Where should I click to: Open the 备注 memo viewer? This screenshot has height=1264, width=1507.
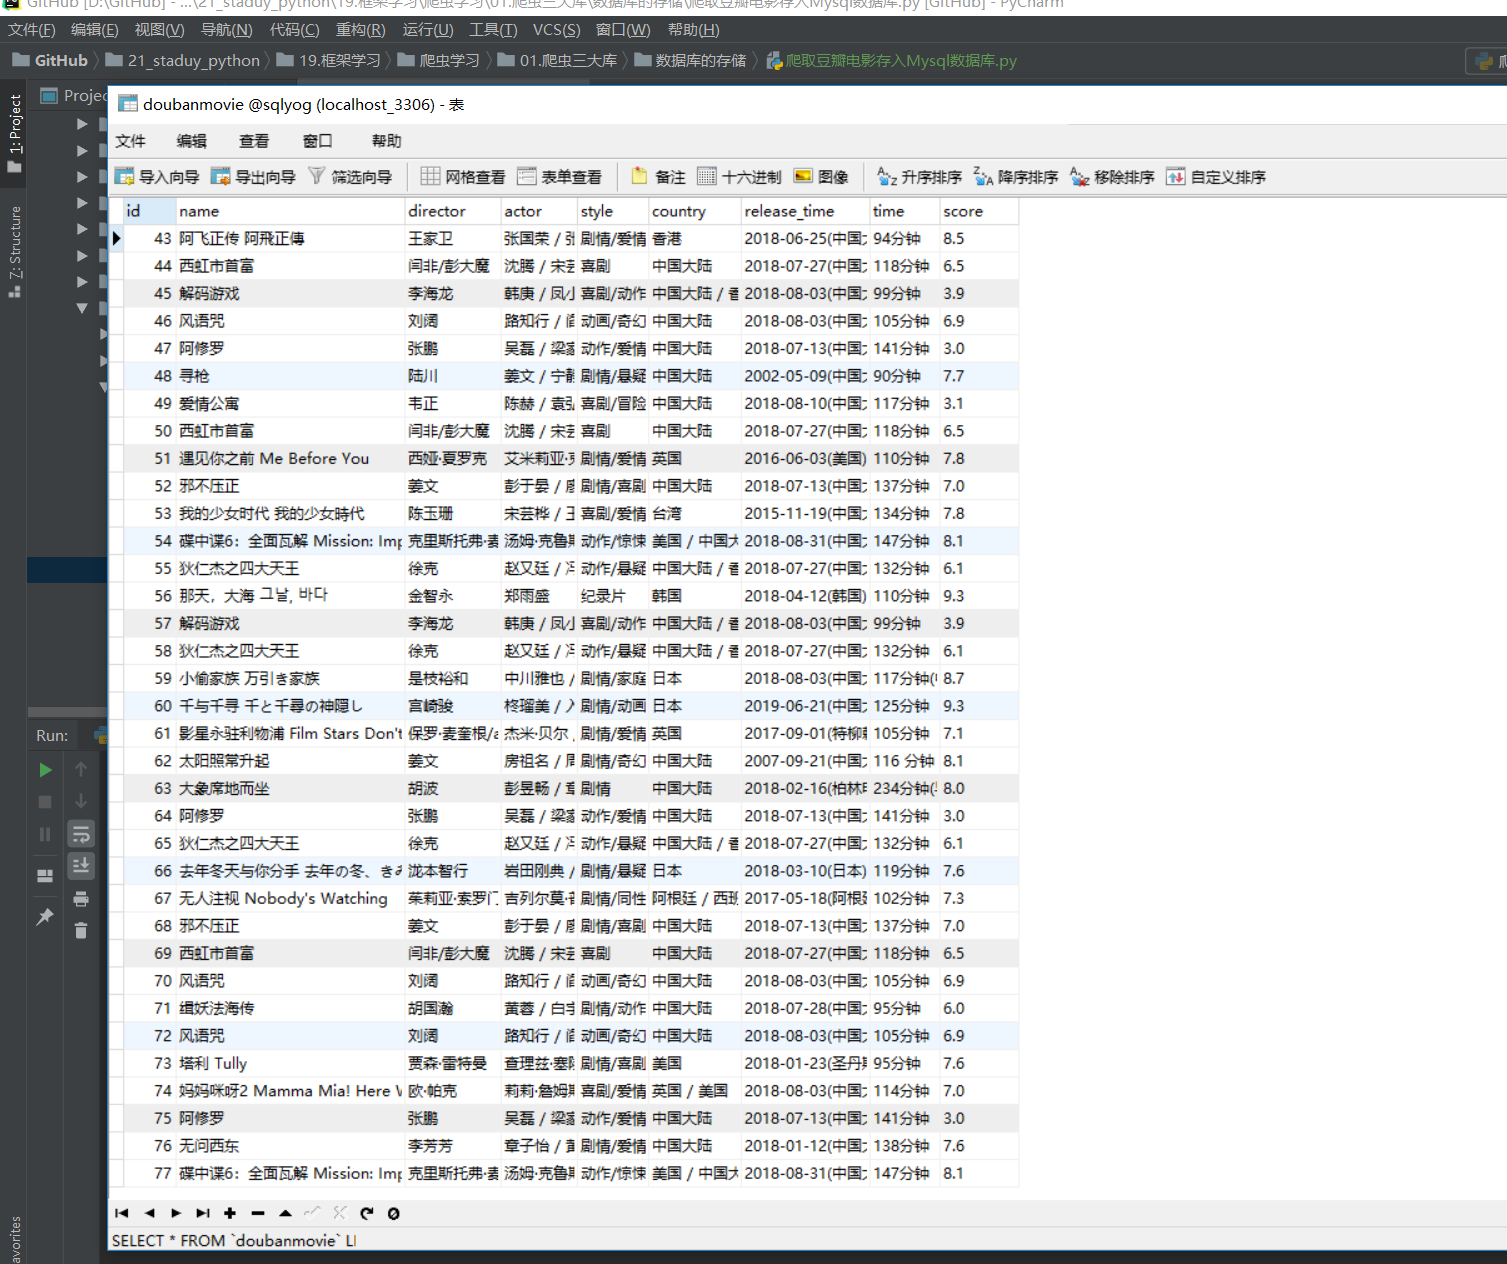[658, 177]
